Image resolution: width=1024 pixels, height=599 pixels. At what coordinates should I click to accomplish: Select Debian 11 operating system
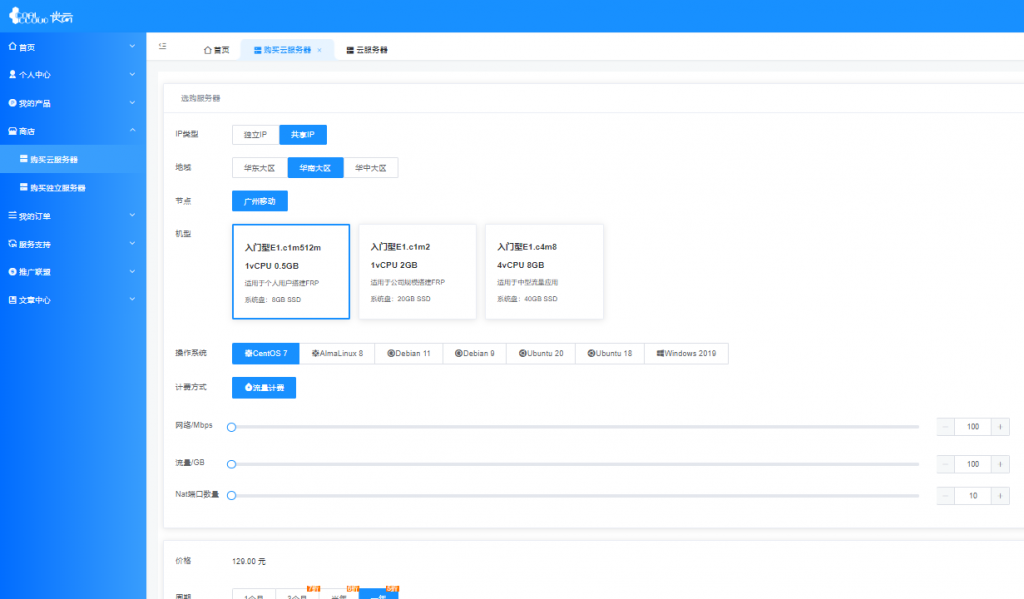pos(409,353)
